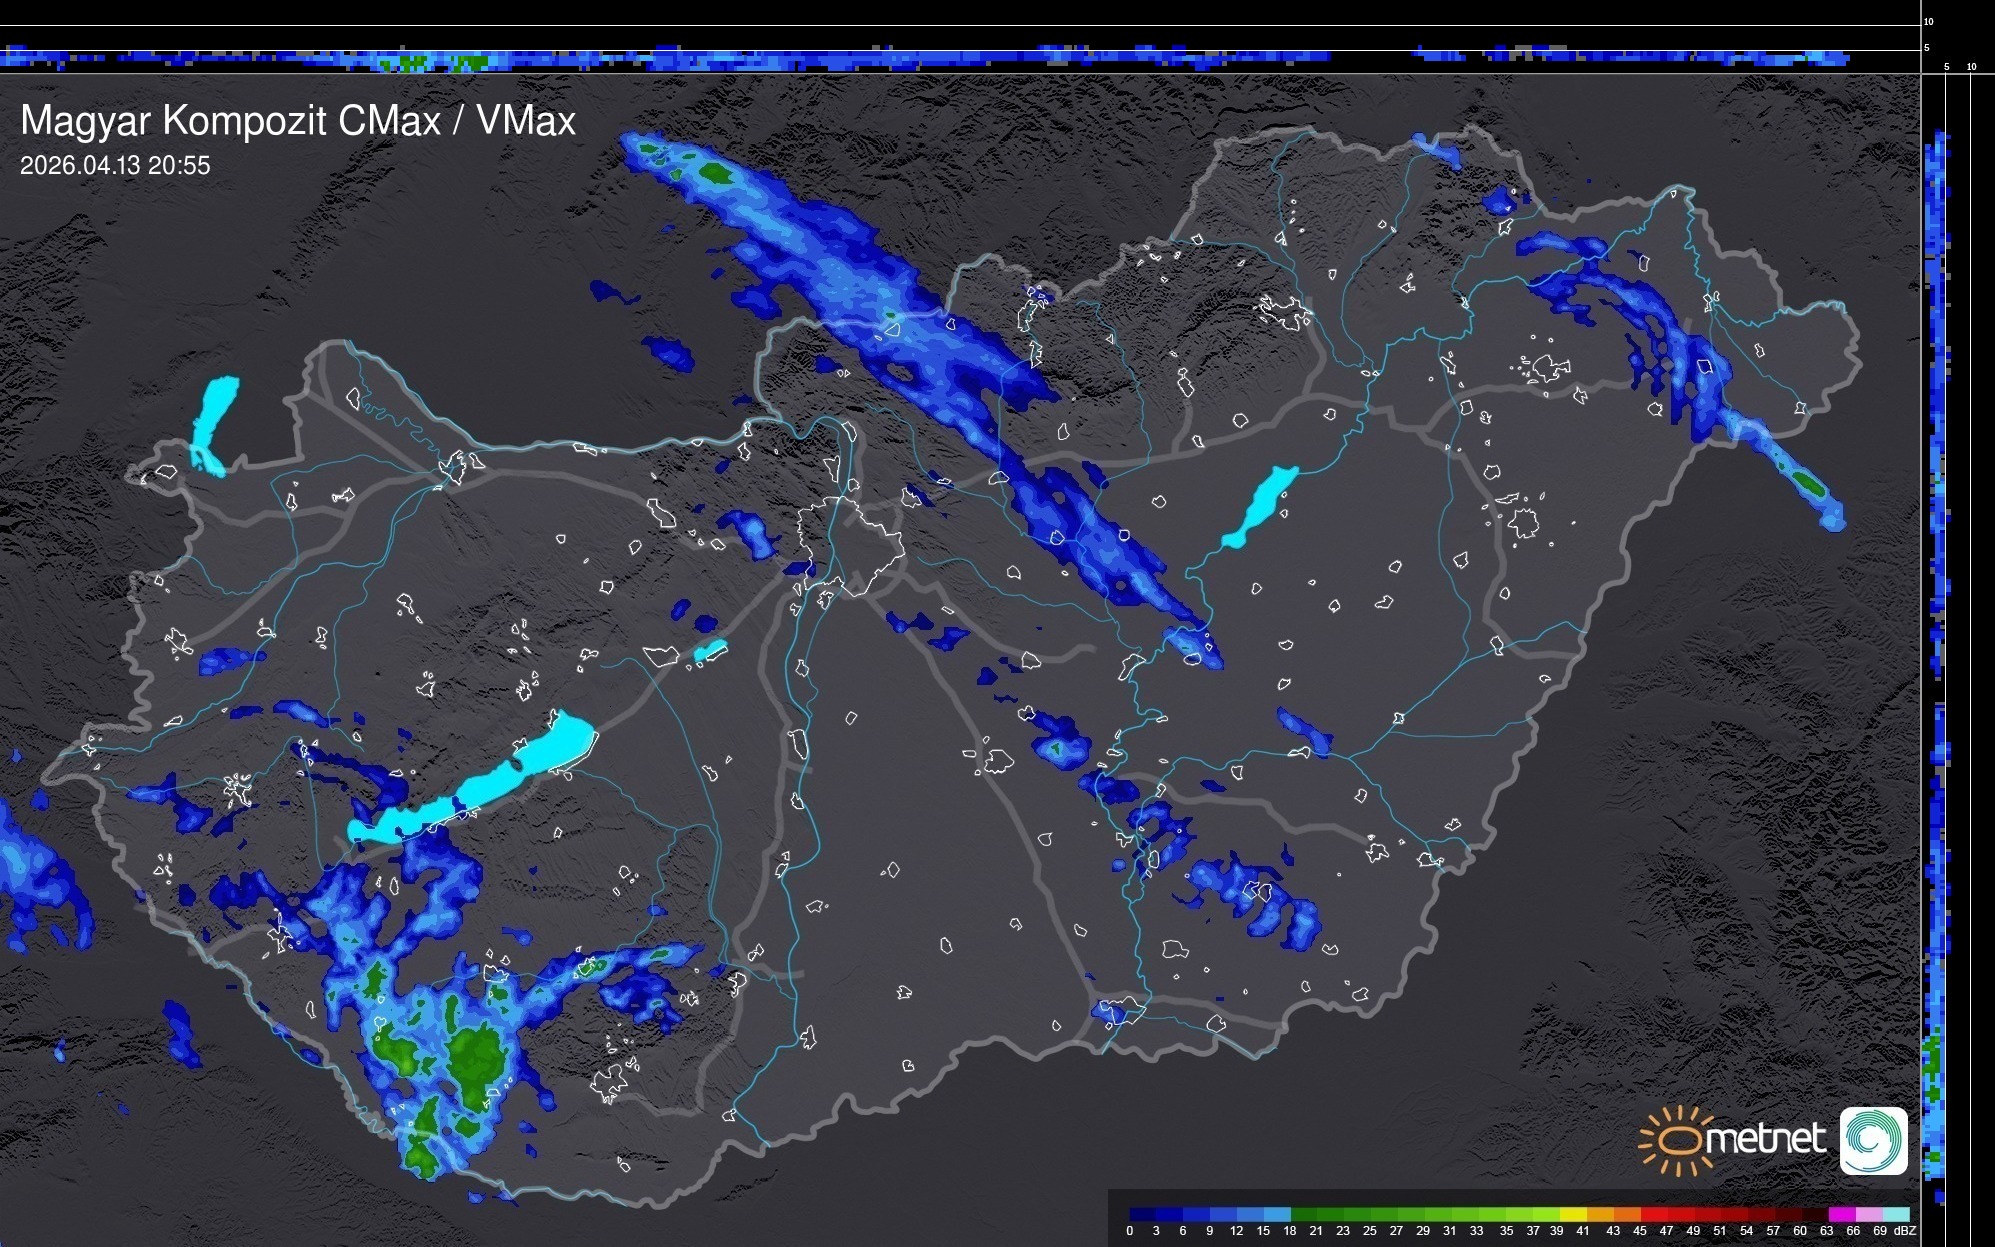Click the small cyan Lake Velence shape

pyautogui.click(x=710, y=650)
